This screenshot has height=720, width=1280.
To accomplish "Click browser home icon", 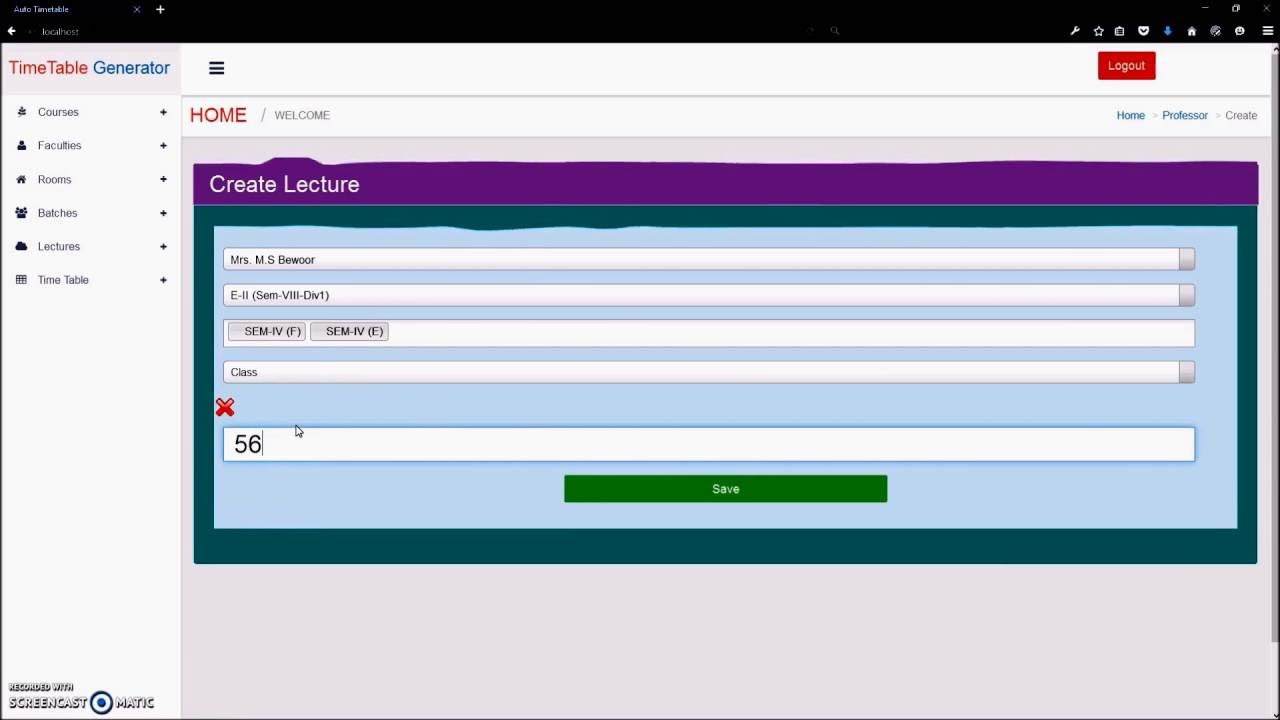I will pos(1191,31).
